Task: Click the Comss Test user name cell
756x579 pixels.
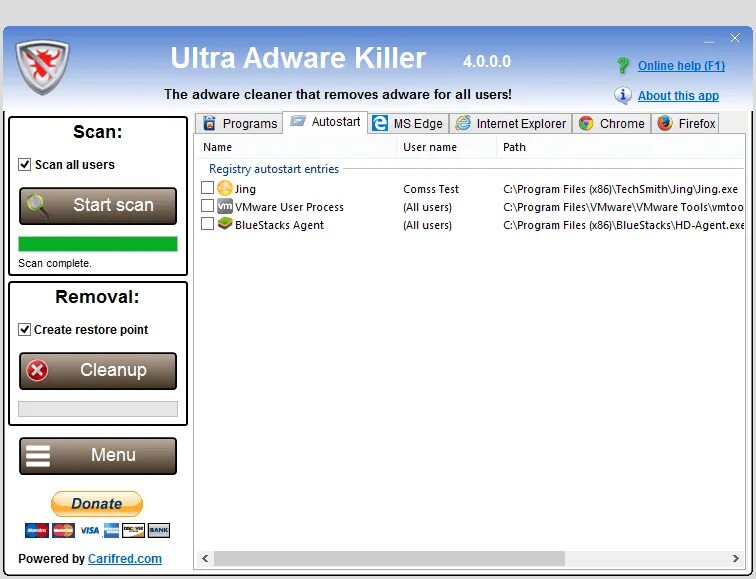Action: [x=431, y=189]
